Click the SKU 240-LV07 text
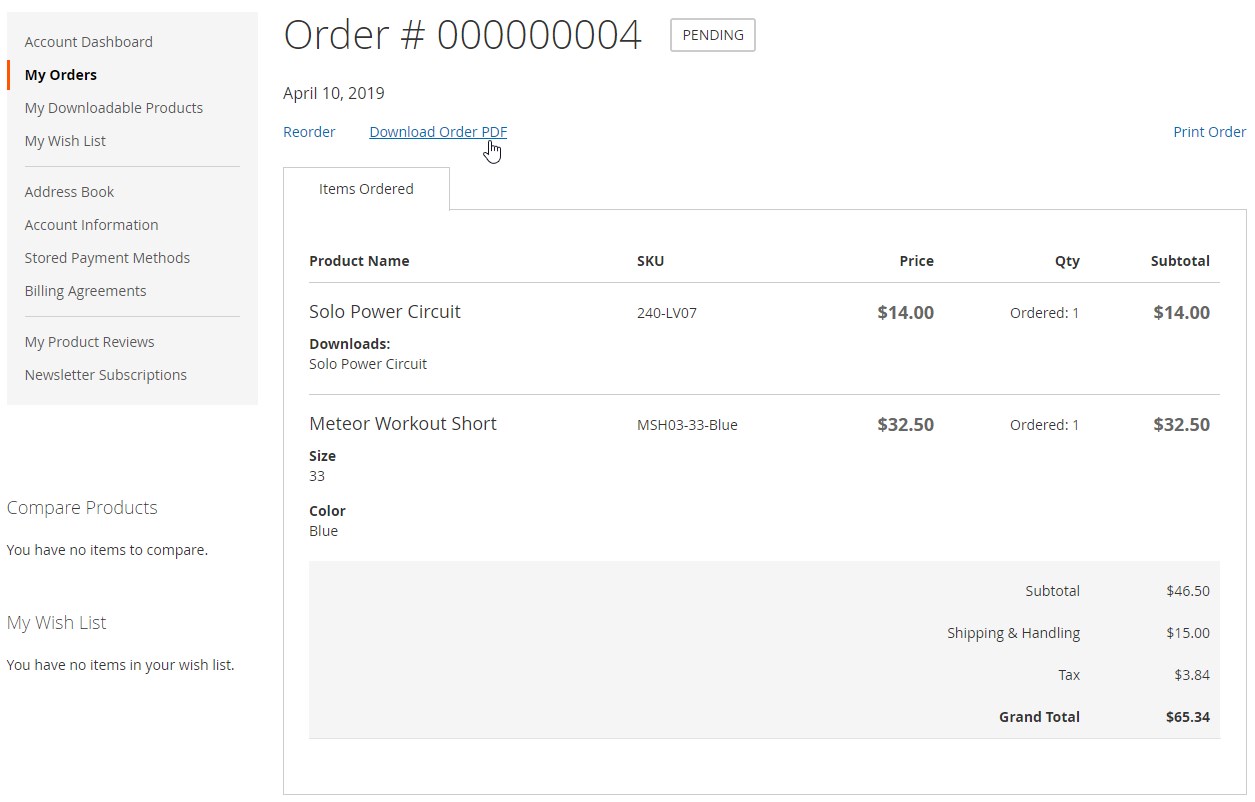This screenshot has width=1255, height=802. tap(667, 313)
